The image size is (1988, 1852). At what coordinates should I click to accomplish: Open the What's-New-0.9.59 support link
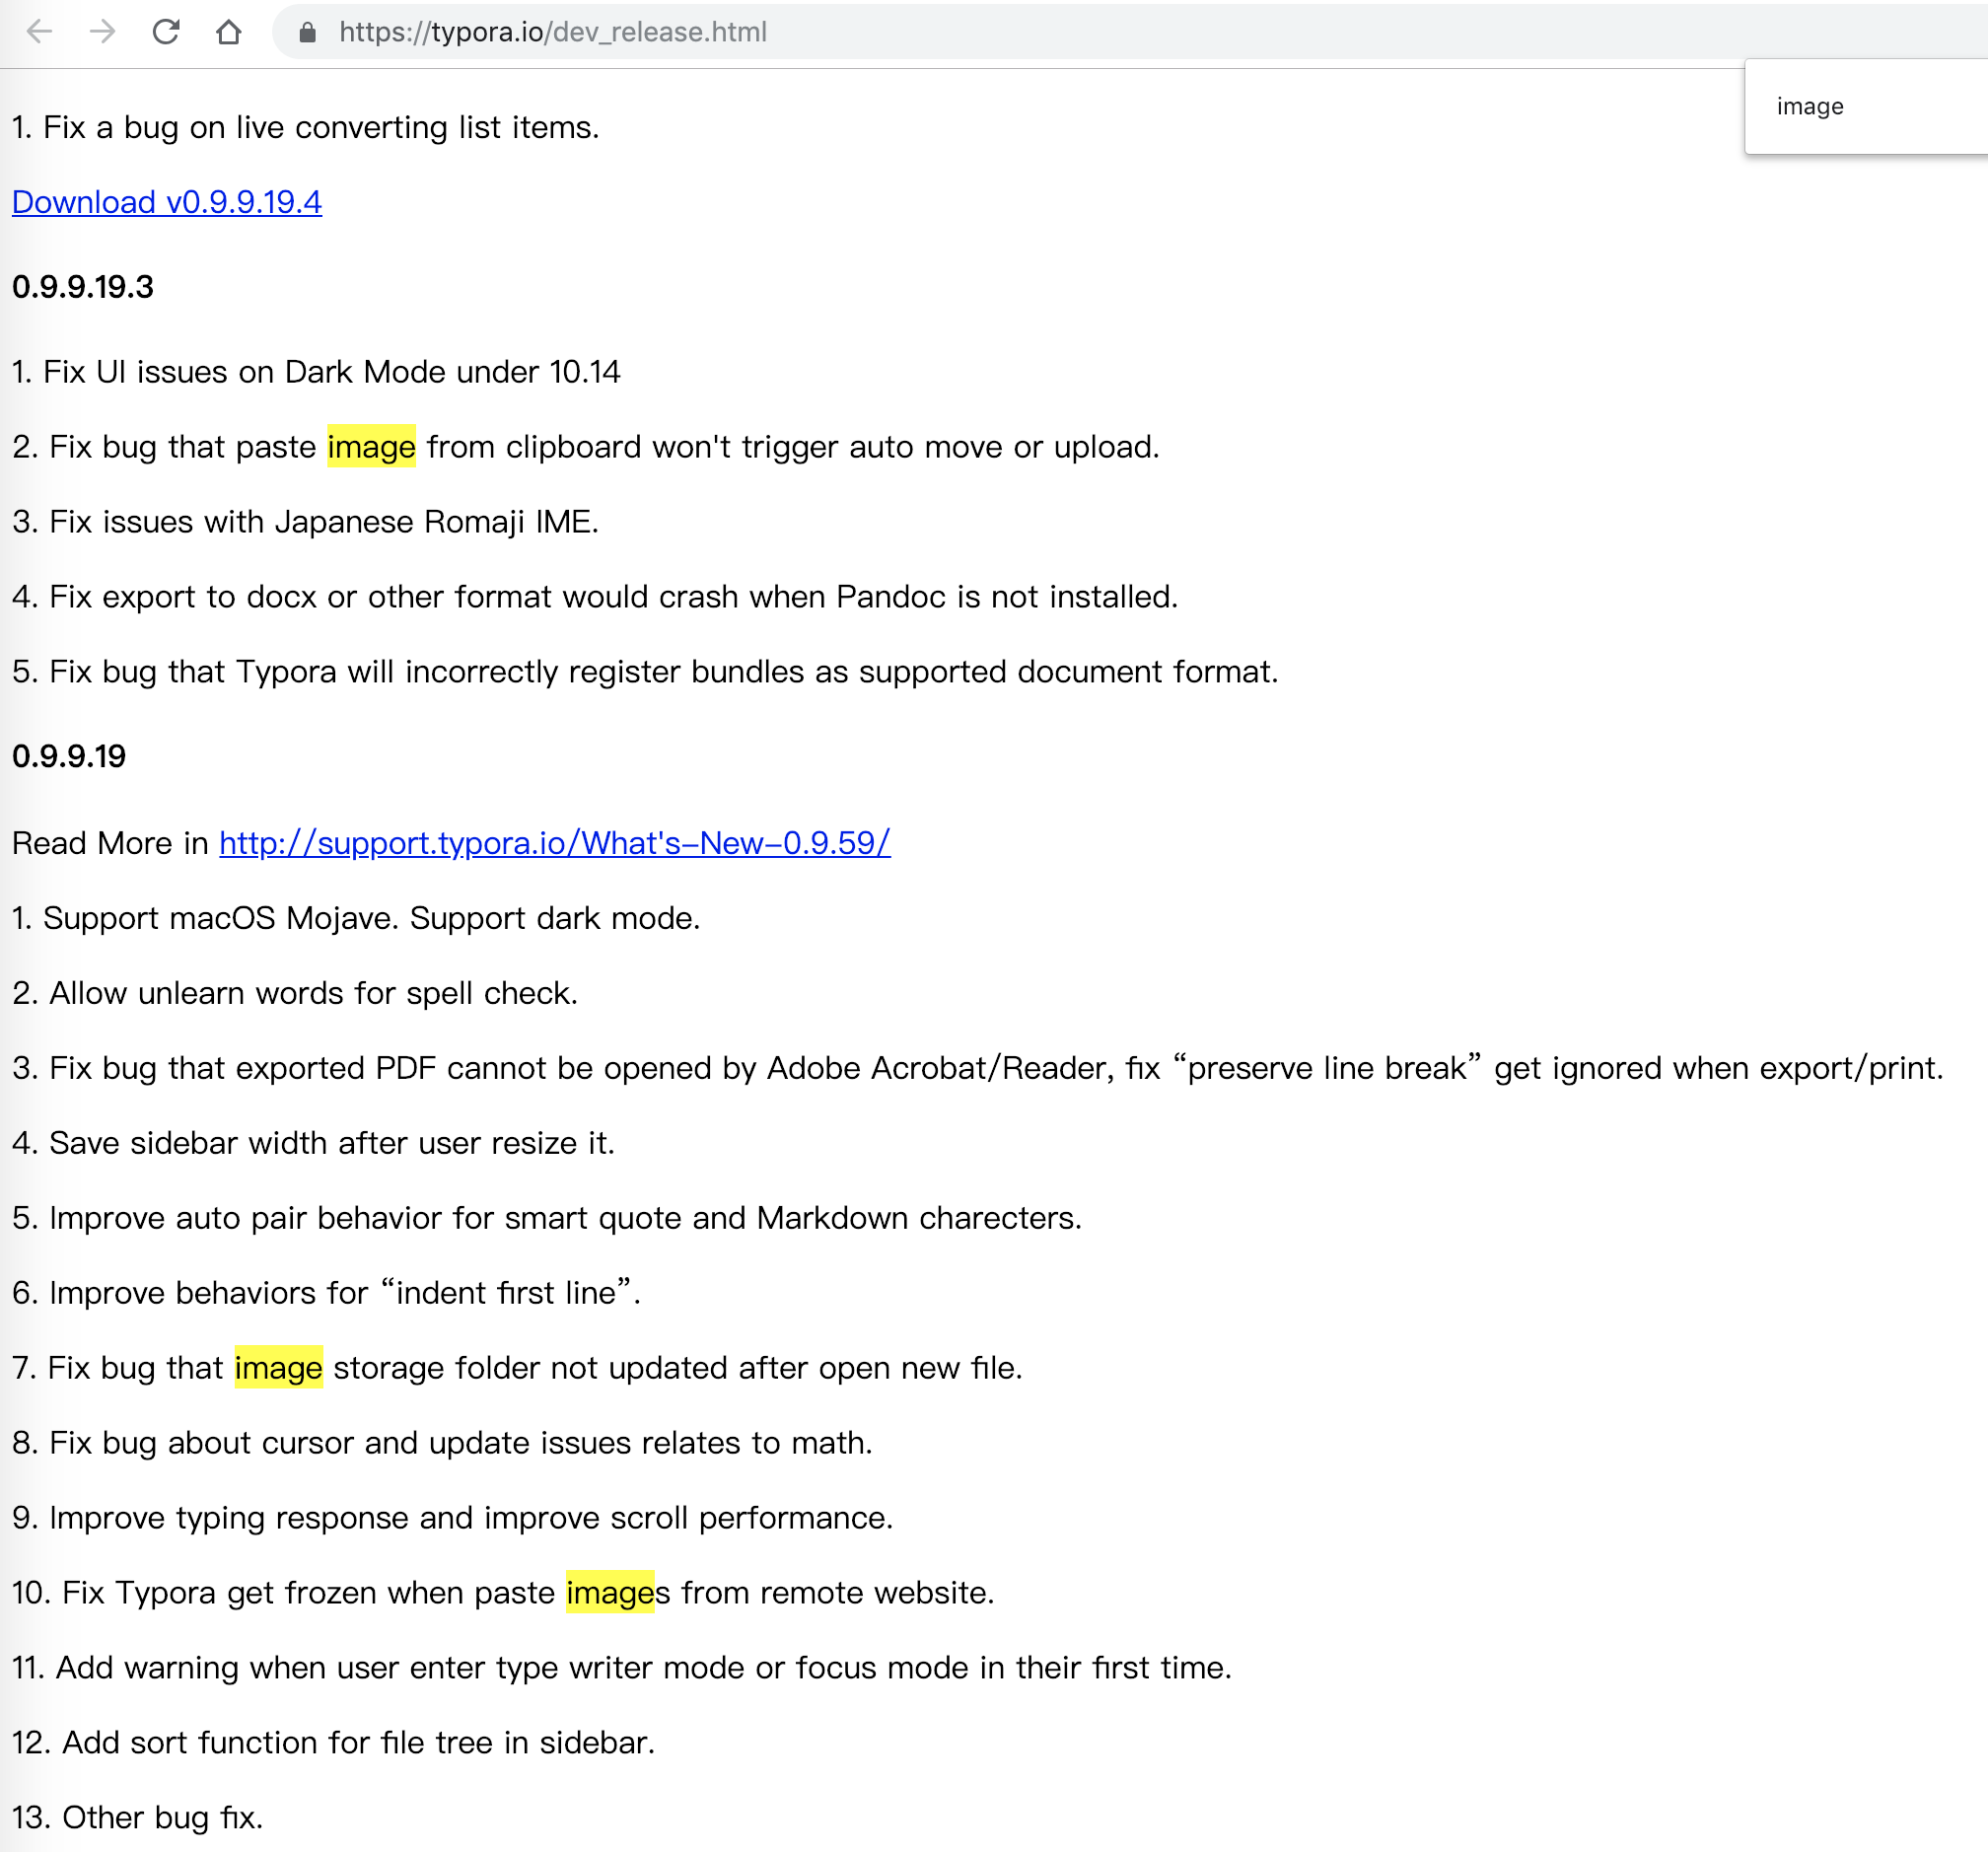(x=553, y=843)
